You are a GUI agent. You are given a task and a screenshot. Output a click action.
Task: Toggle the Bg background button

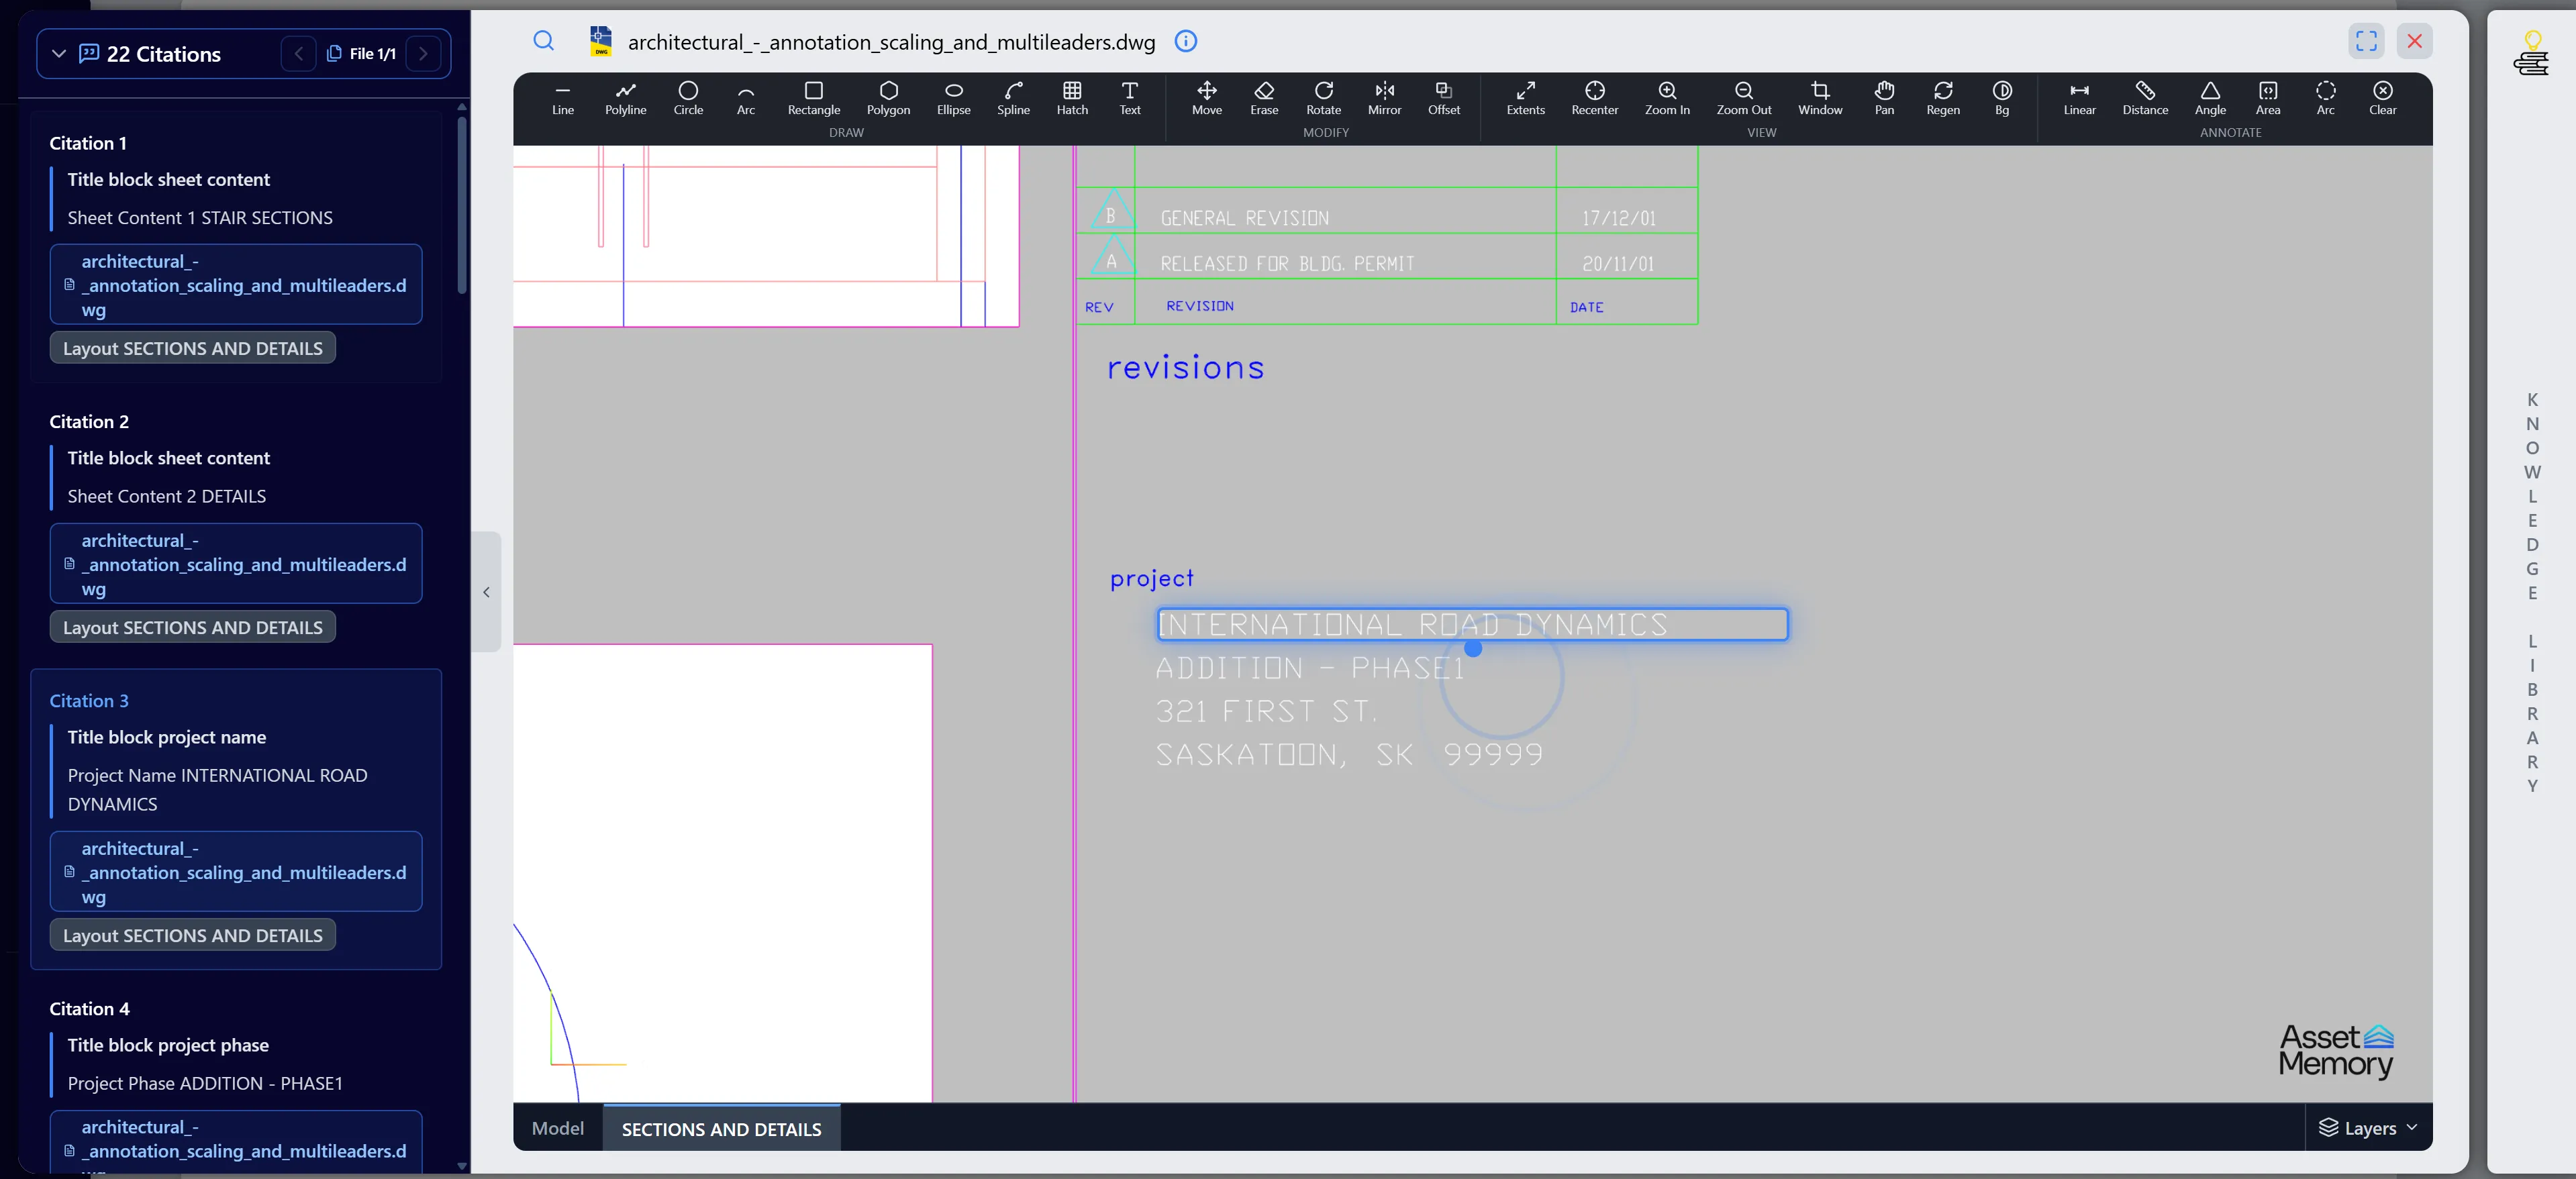(x=2001, y=98)
